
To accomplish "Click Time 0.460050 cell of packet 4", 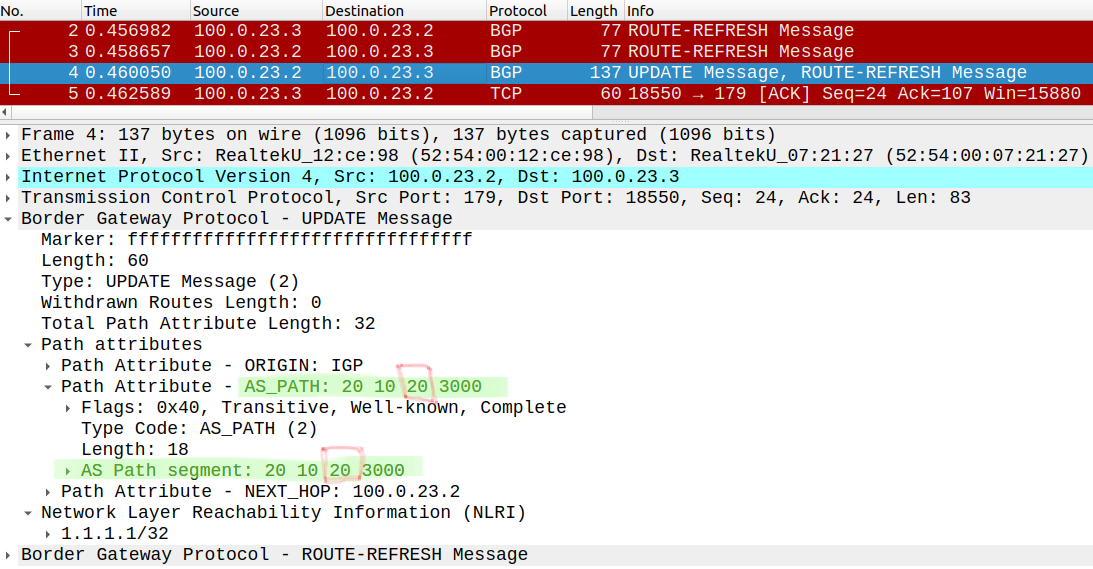I will 128,73.
